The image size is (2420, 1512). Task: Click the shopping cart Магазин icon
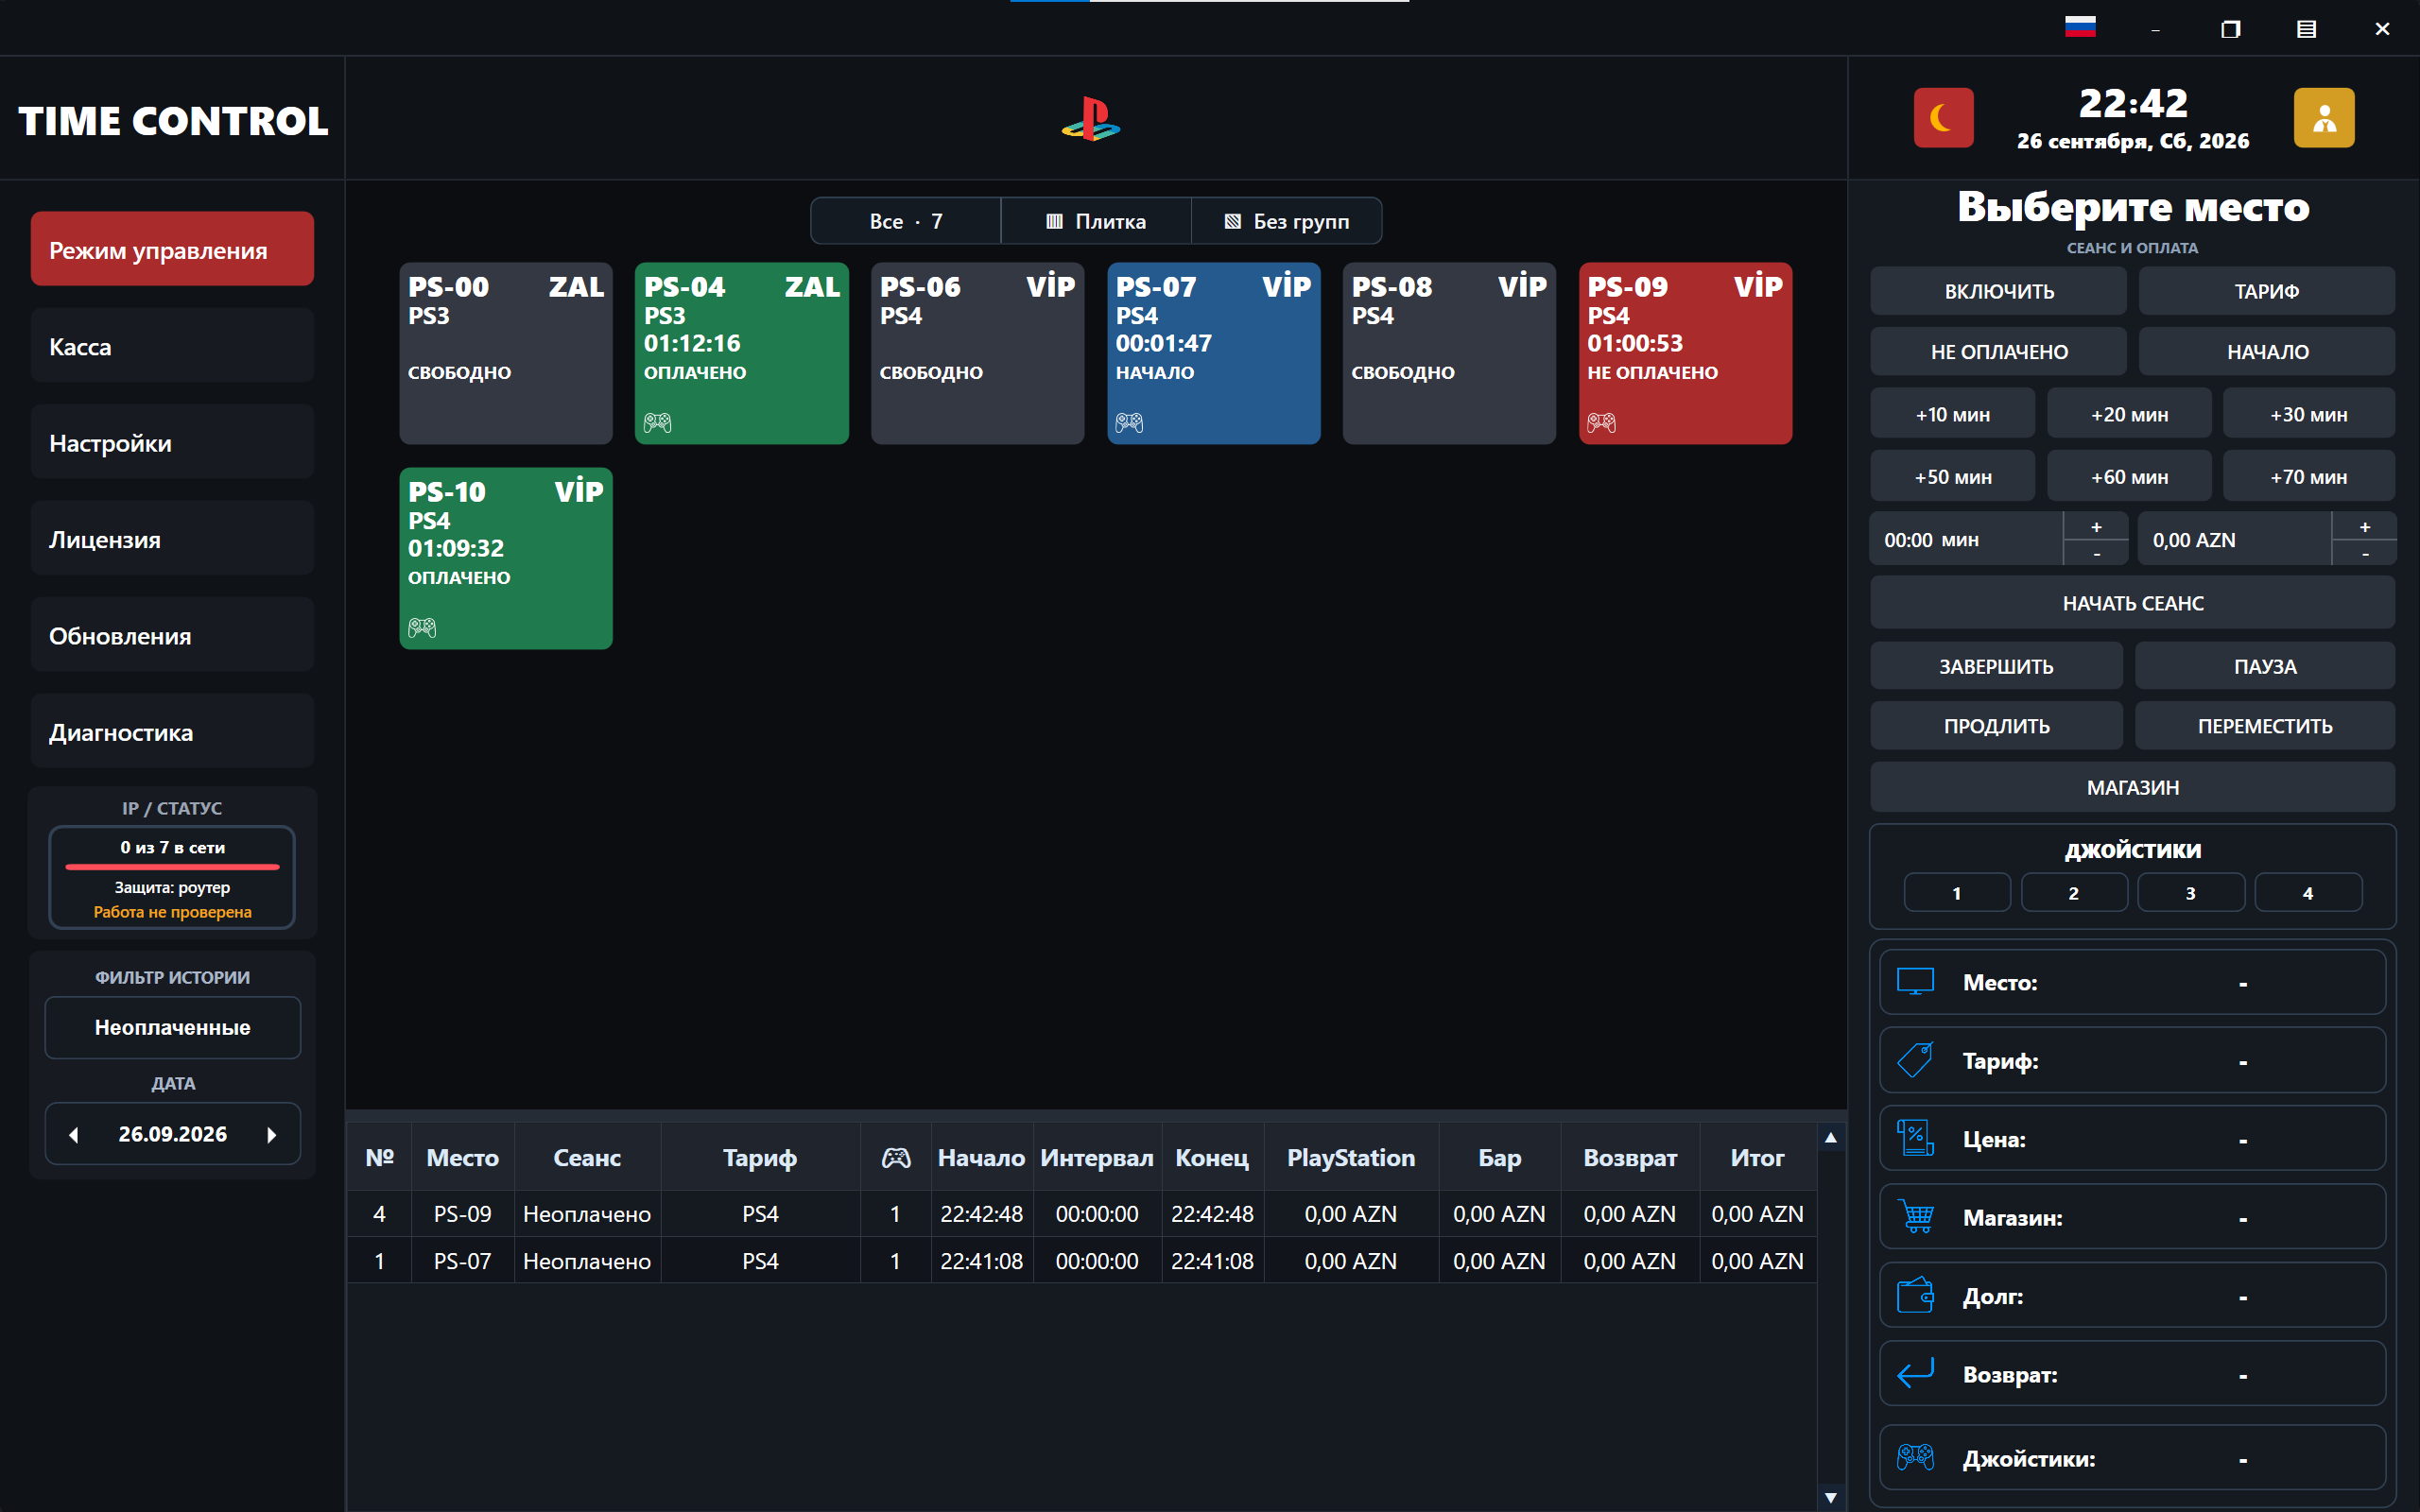pyautogui.click(x=1916, y=1217)
